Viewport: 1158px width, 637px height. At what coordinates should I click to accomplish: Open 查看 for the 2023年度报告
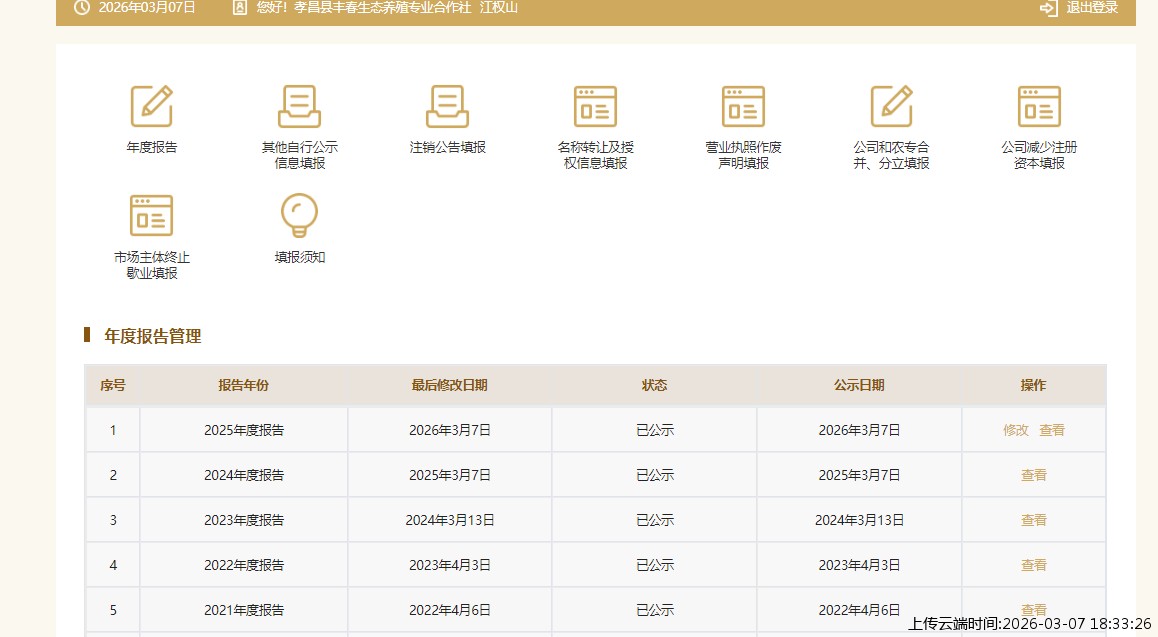tap(1034, 520)
